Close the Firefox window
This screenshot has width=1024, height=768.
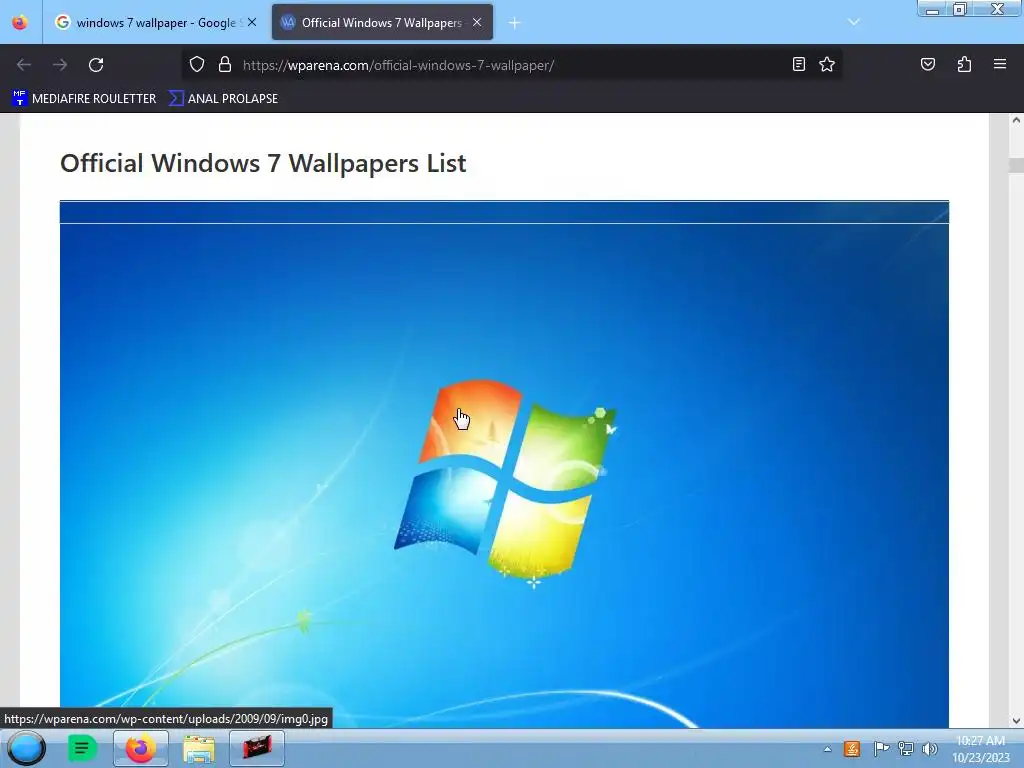point(997,9)
